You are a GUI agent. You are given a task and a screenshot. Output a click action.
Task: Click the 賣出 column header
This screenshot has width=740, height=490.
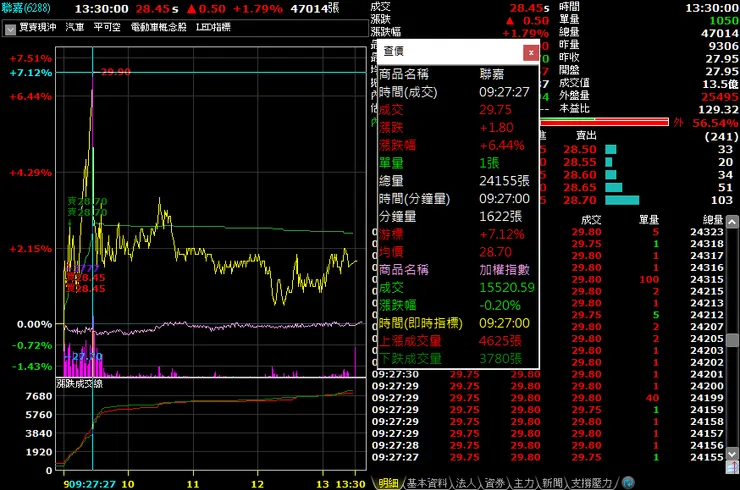(x=586, y=136)
